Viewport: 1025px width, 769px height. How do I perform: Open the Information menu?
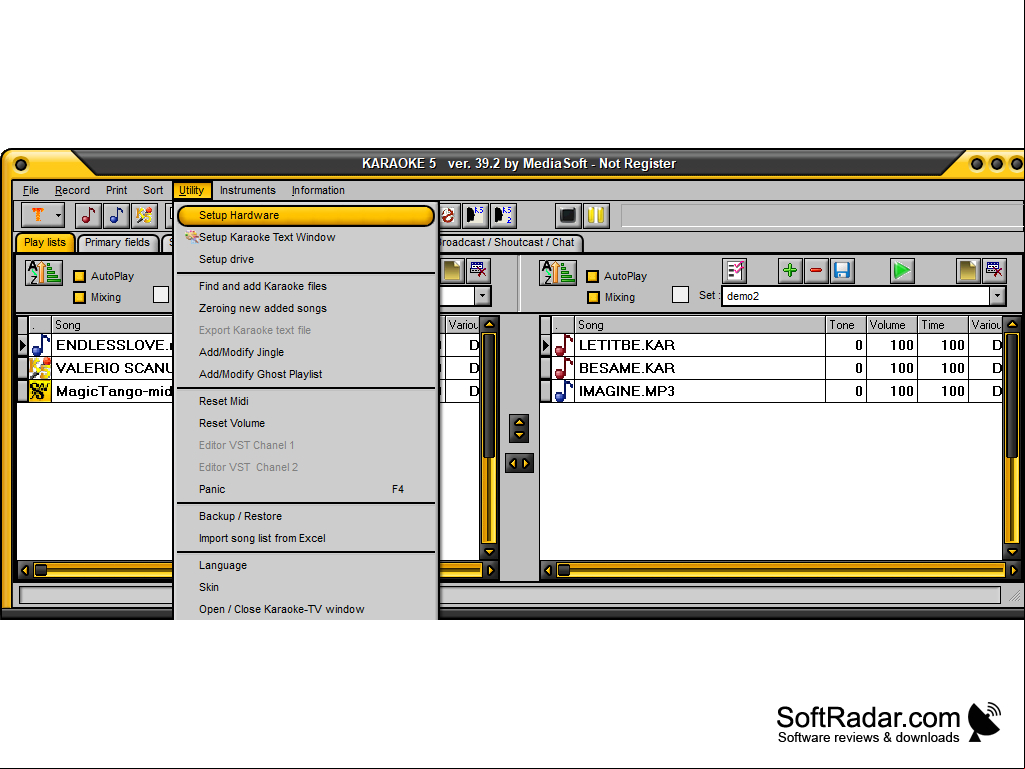[x=318, y=190]
